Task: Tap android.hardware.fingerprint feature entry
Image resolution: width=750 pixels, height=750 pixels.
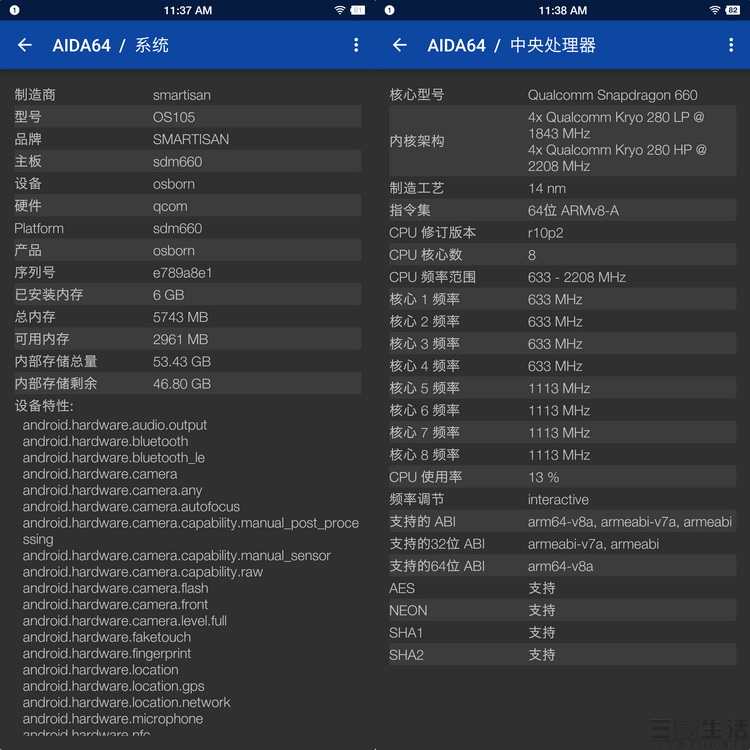Action: (x=107, y=653)
